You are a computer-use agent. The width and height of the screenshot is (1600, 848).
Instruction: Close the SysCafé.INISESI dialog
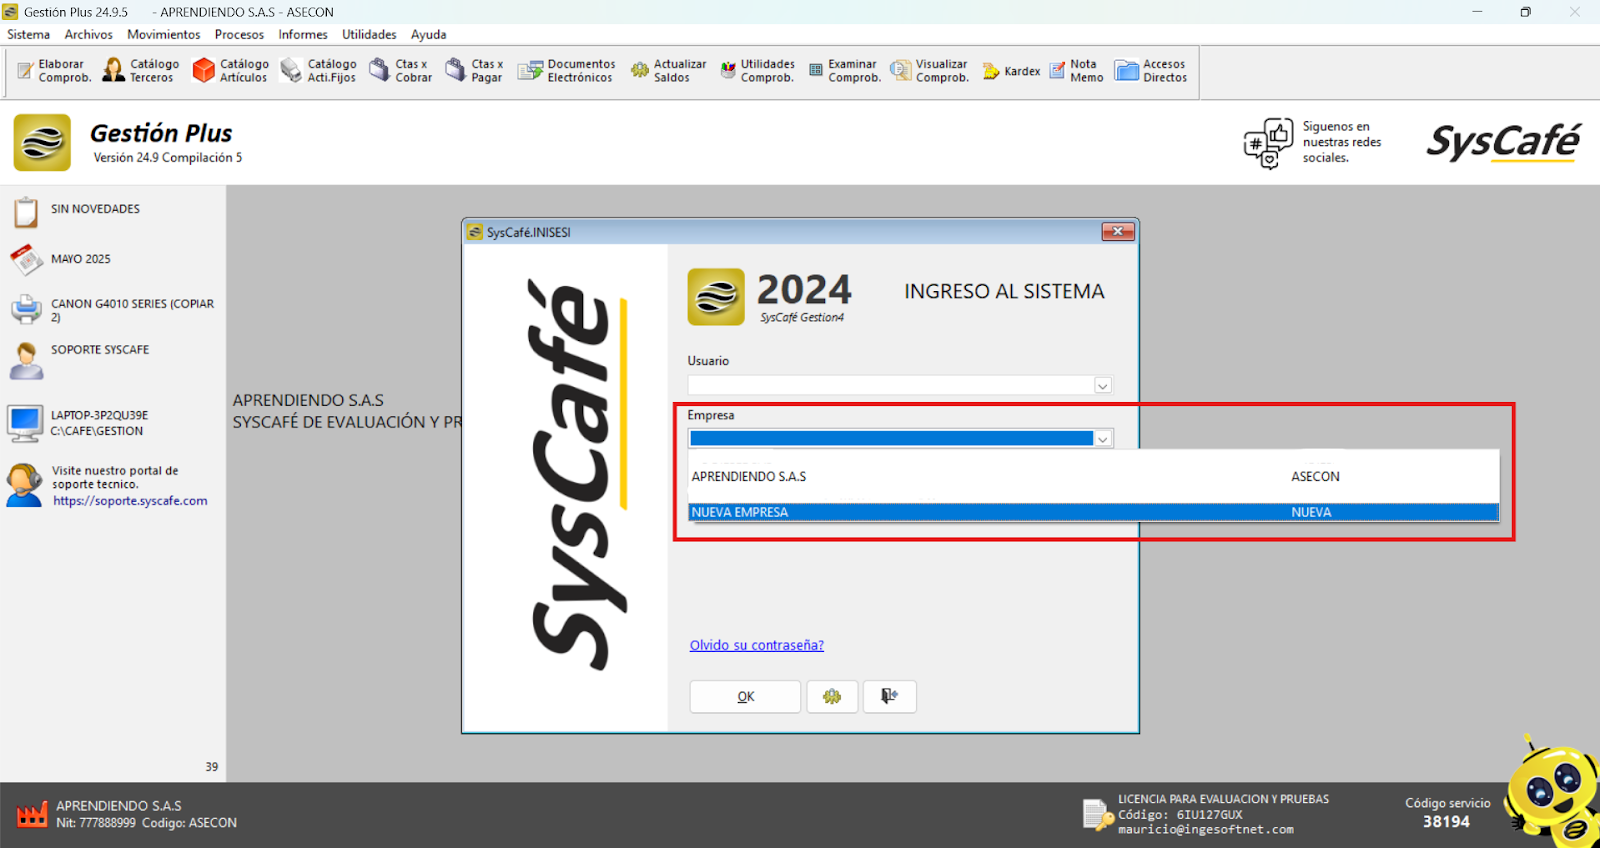pyautogui.click(x=1117, y=232)
